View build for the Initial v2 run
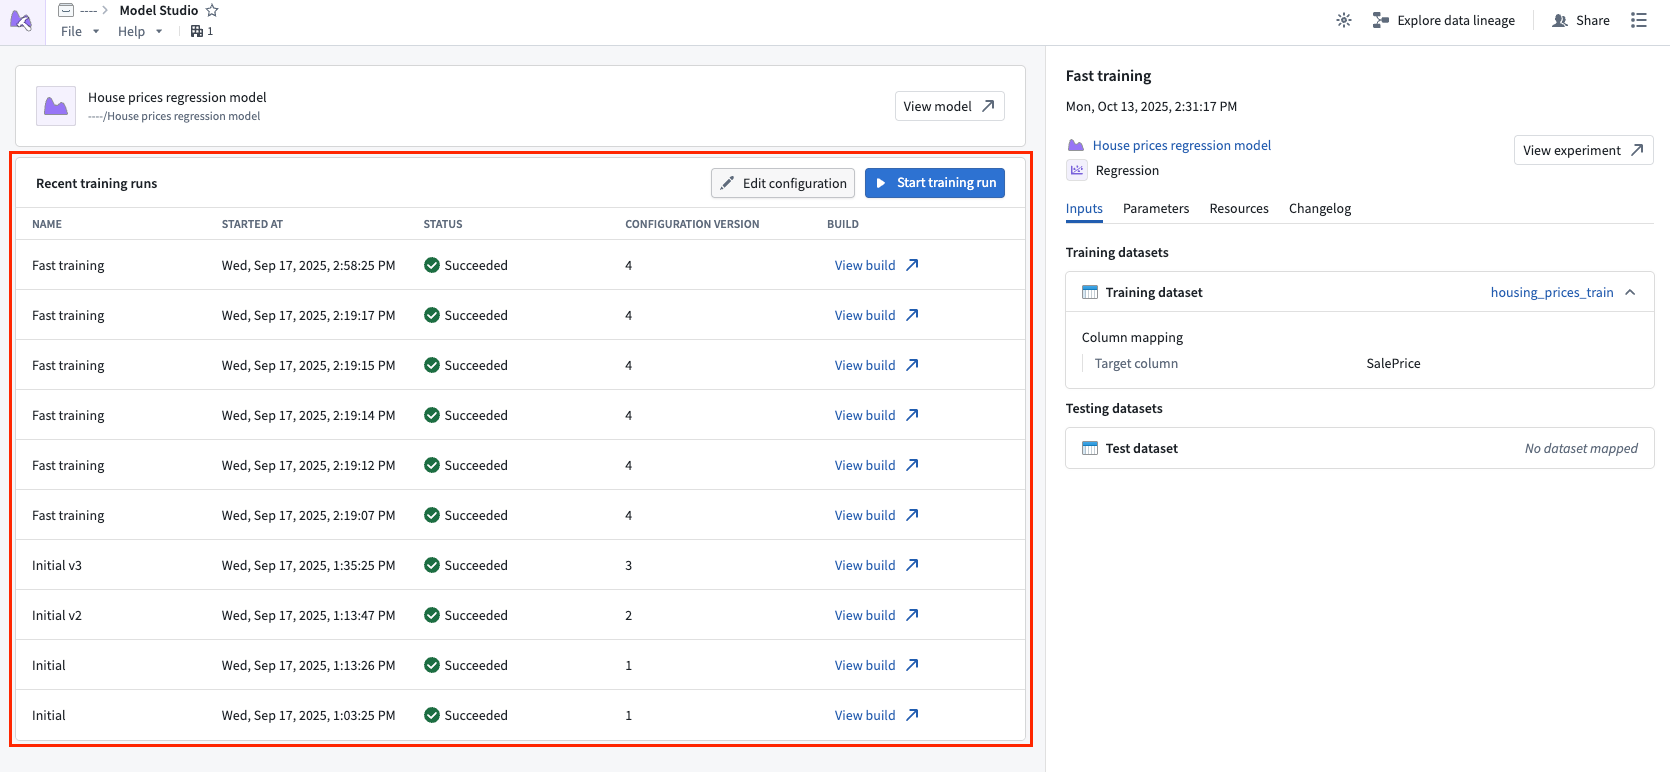Image resolution: width=1670 pixels, height=772 pixels. pos(877,615)
